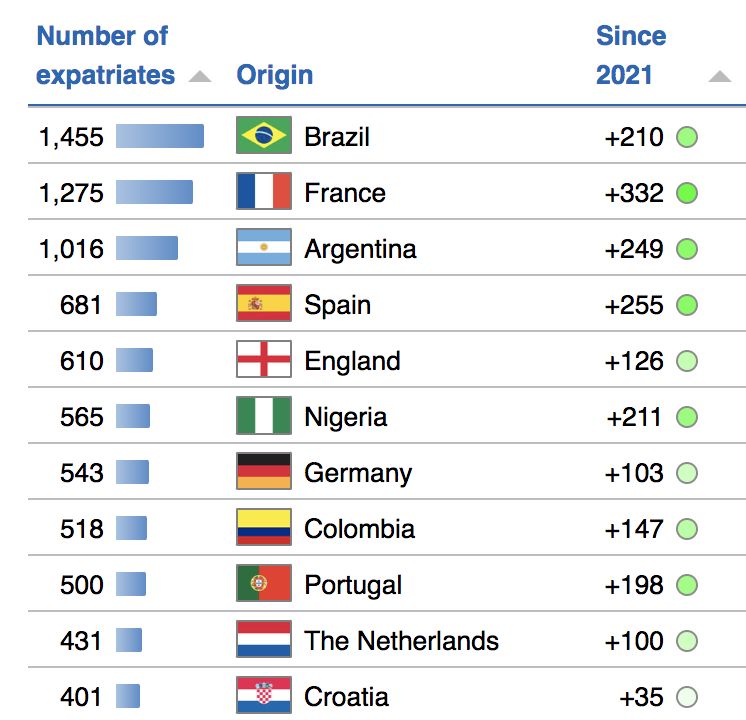
Task: Click the Nigeria flag icon
Action: tap(264, 415)
